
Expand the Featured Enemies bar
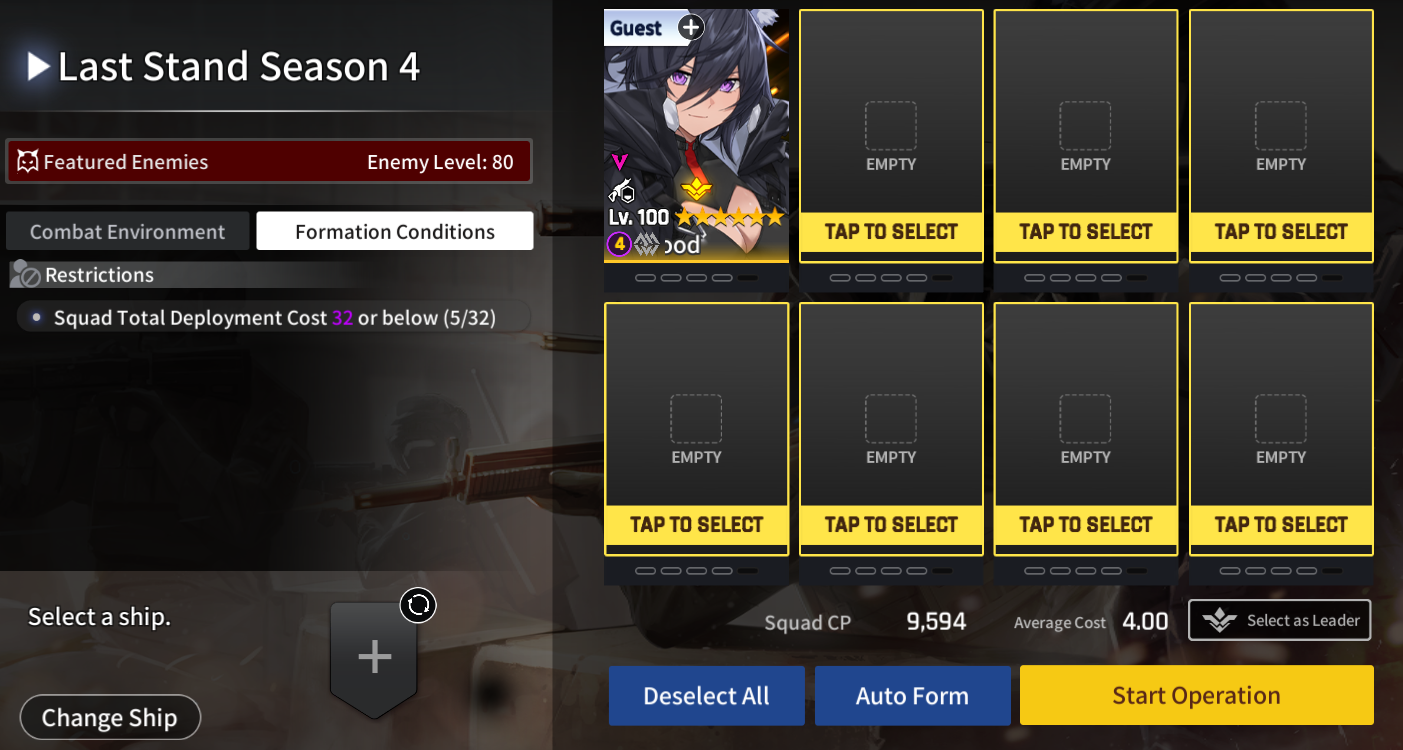tap(269, 162)
